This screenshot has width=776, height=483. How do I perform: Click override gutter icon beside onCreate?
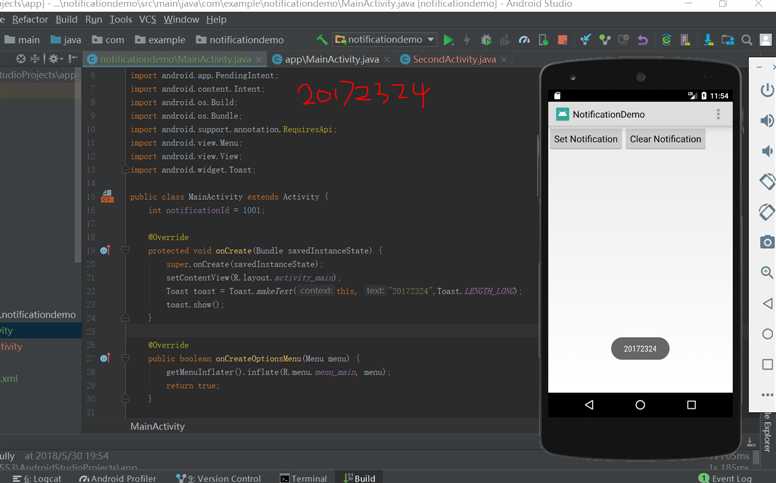(105, 250)
